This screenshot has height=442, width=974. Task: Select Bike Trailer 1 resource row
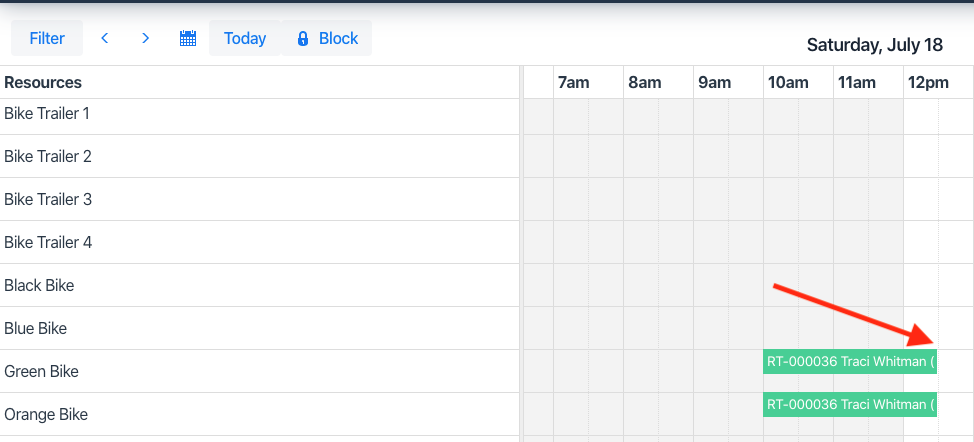pos(47,114)
